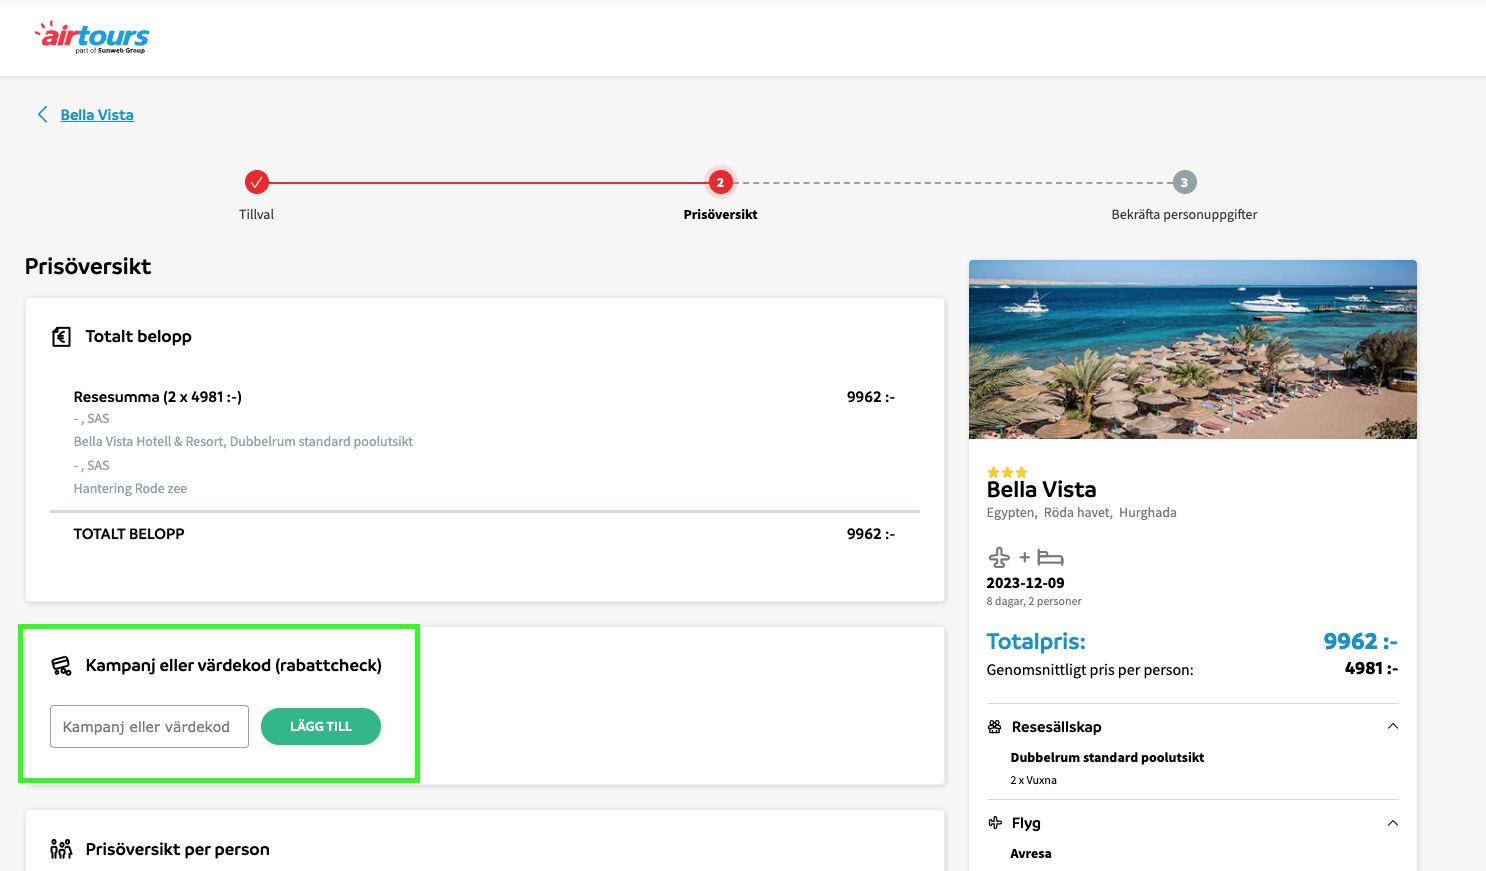Click the bed icon in the trip summary
This screenshot has height=871, width=1486.
coord(1050,557)
